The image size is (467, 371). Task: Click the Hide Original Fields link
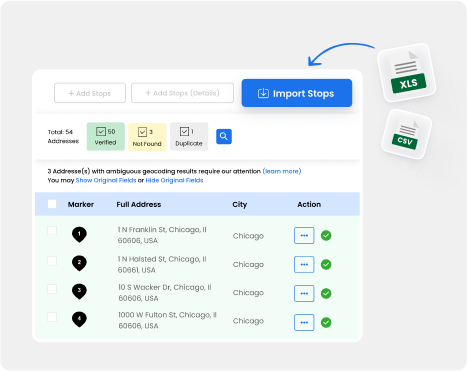(x=174, y=180)
